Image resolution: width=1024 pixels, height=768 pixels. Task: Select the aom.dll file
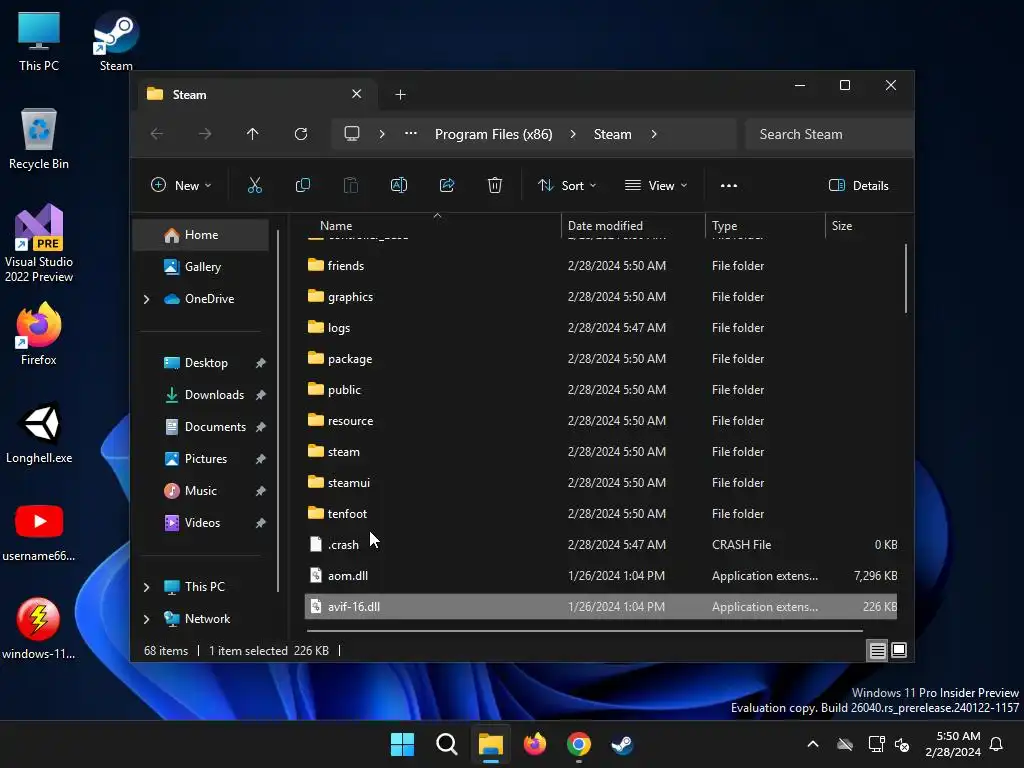(601, 576)
